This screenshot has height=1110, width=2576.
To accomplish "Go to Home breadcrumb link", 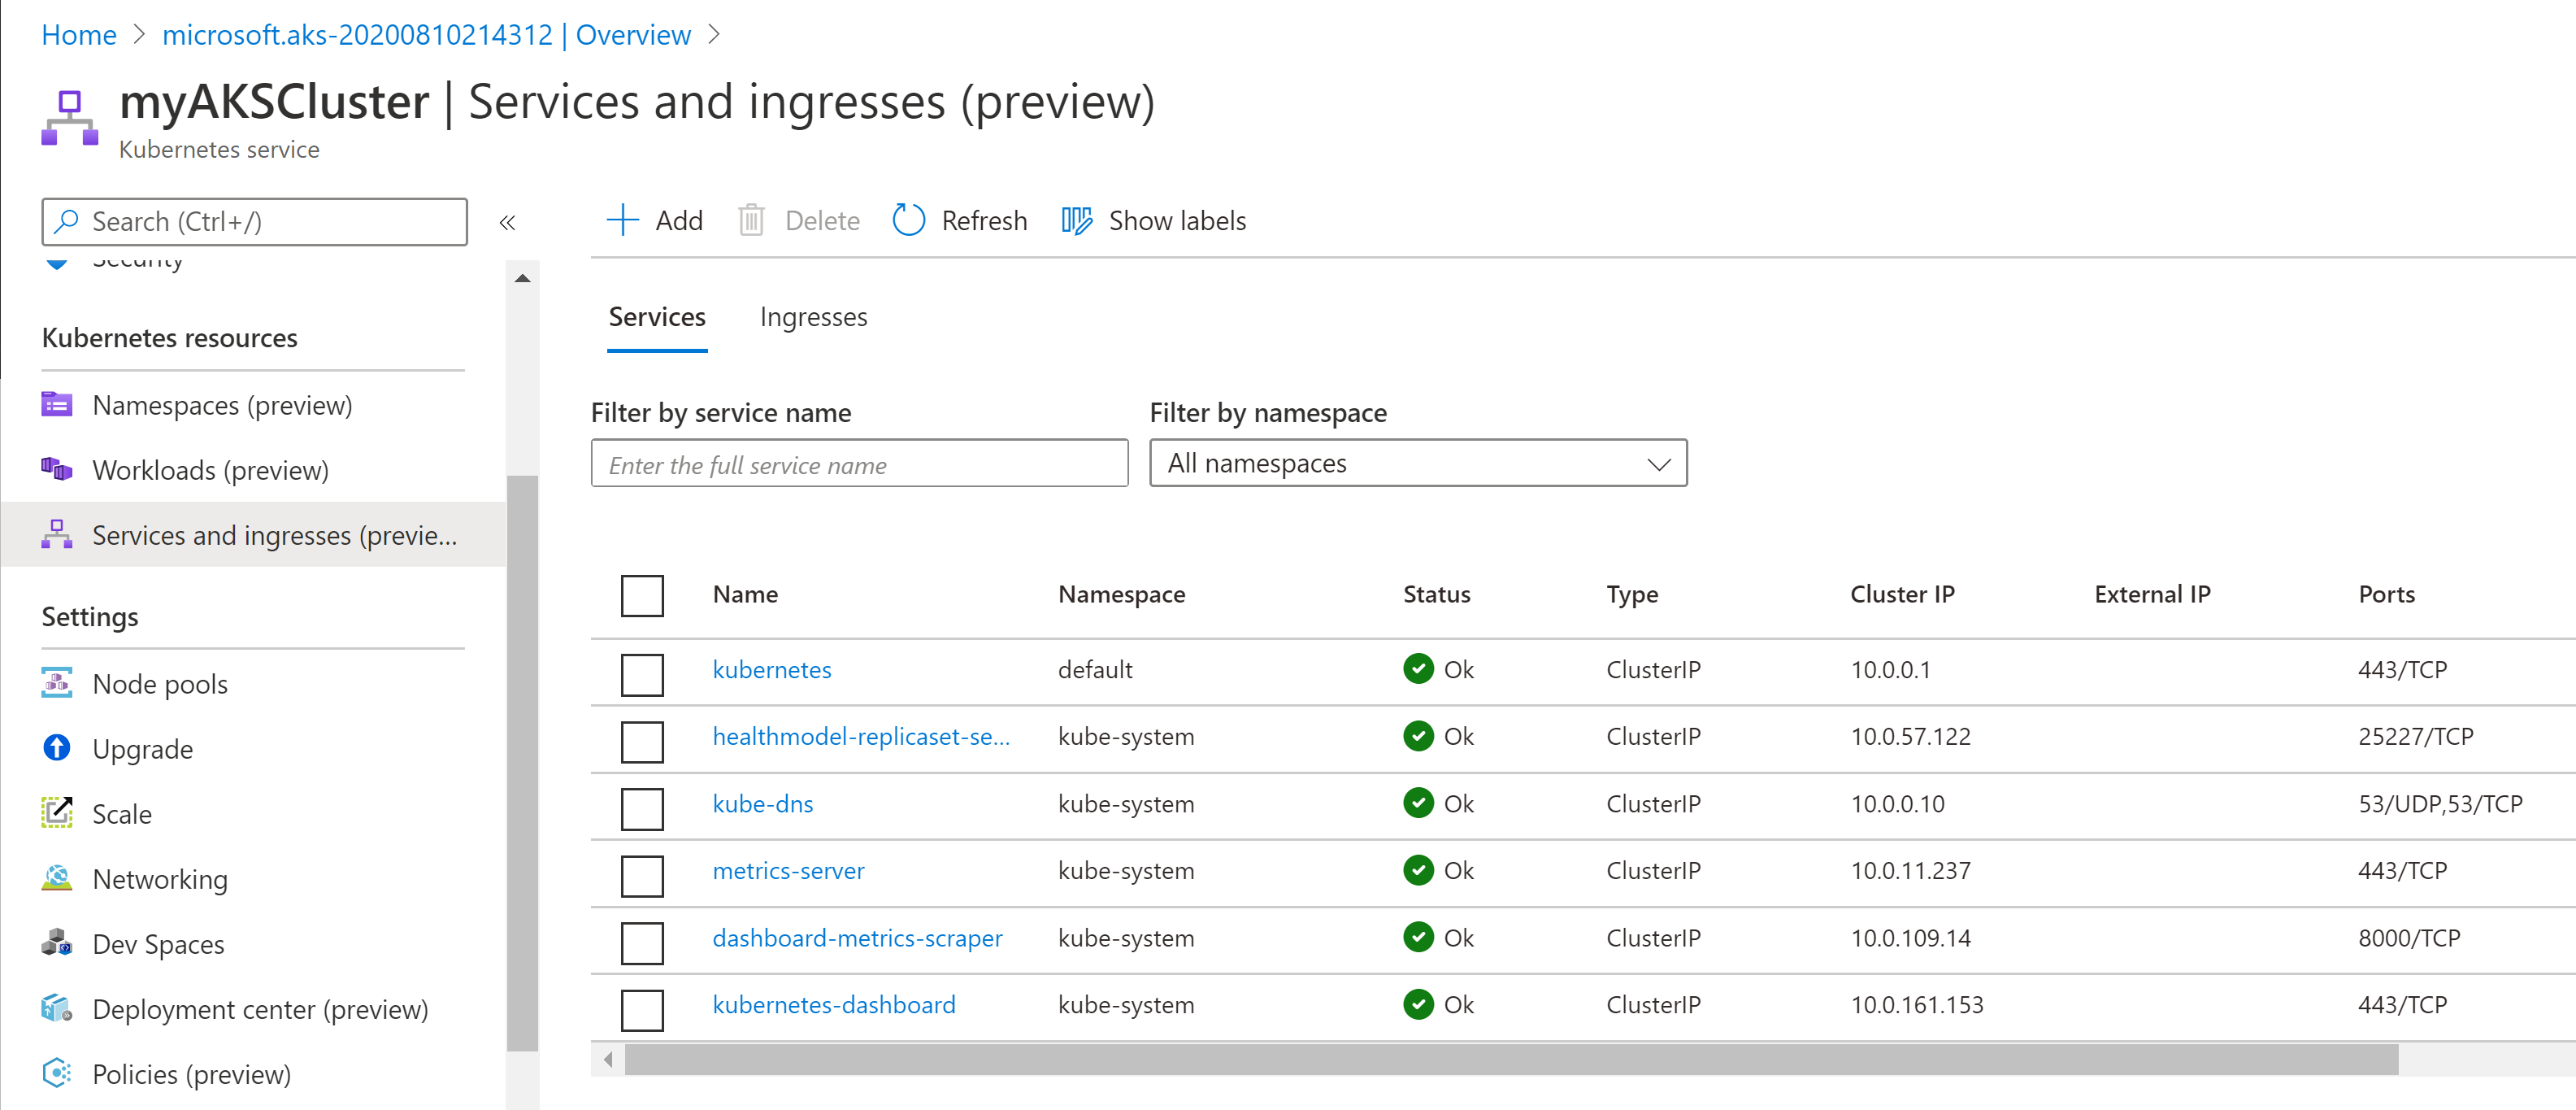I will [79, 34].
